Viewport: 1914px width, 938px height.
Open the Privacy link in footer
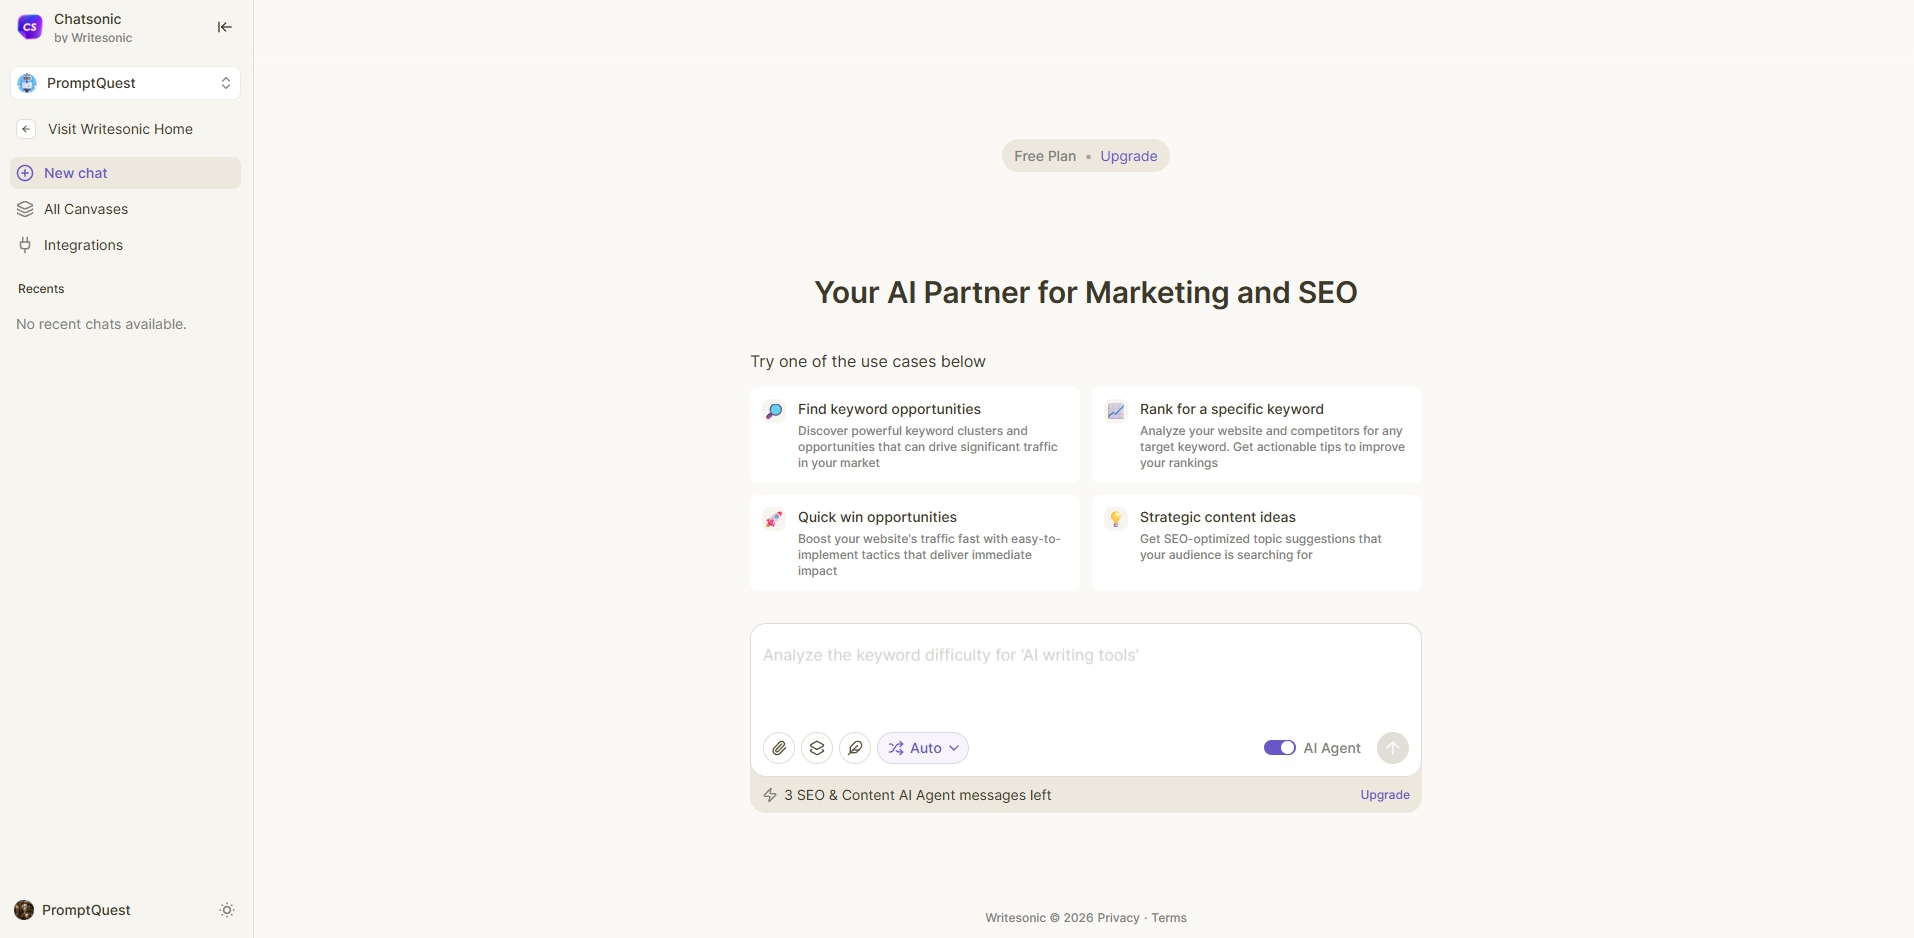click(1118, 918)
